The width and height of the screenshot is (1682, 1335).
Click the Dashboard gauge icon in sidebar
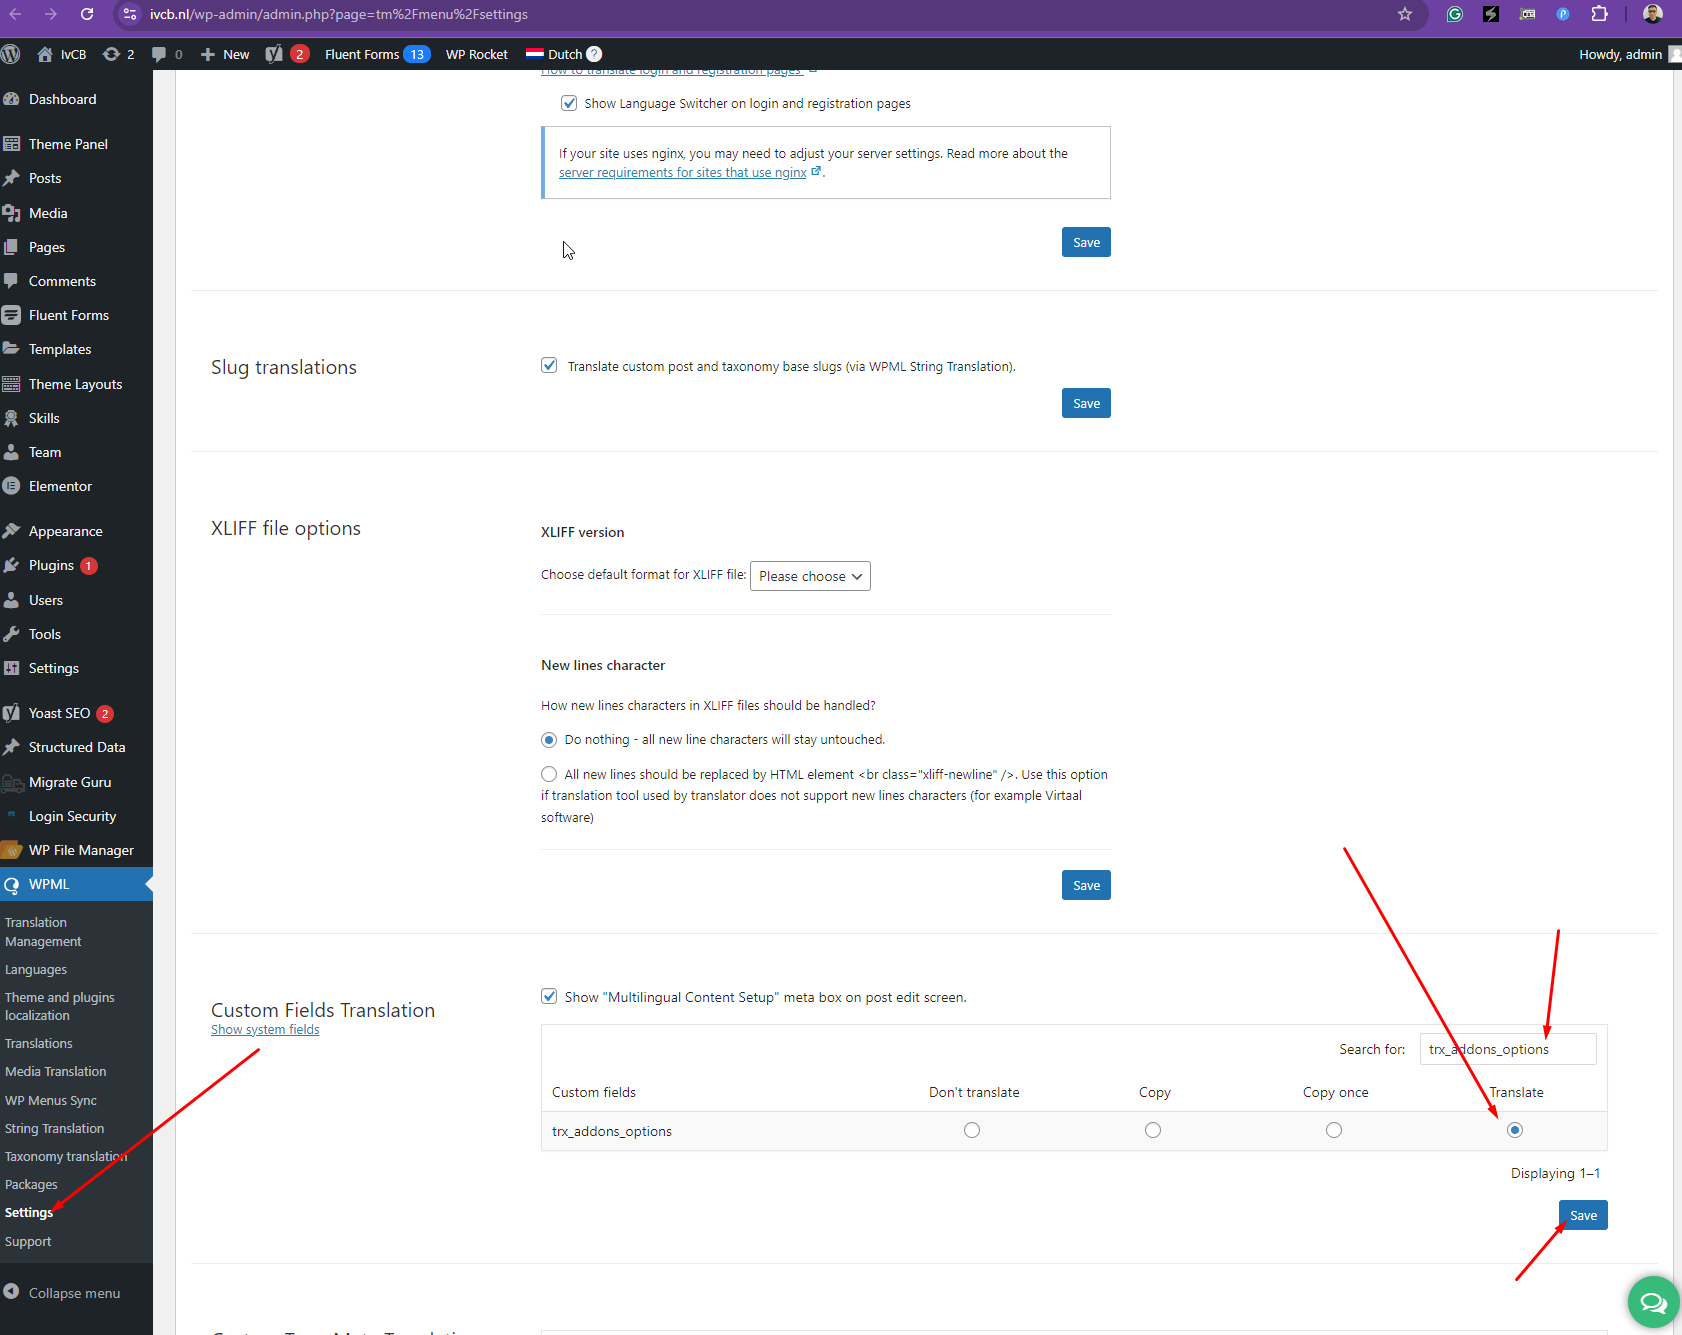tap(11, 99)
